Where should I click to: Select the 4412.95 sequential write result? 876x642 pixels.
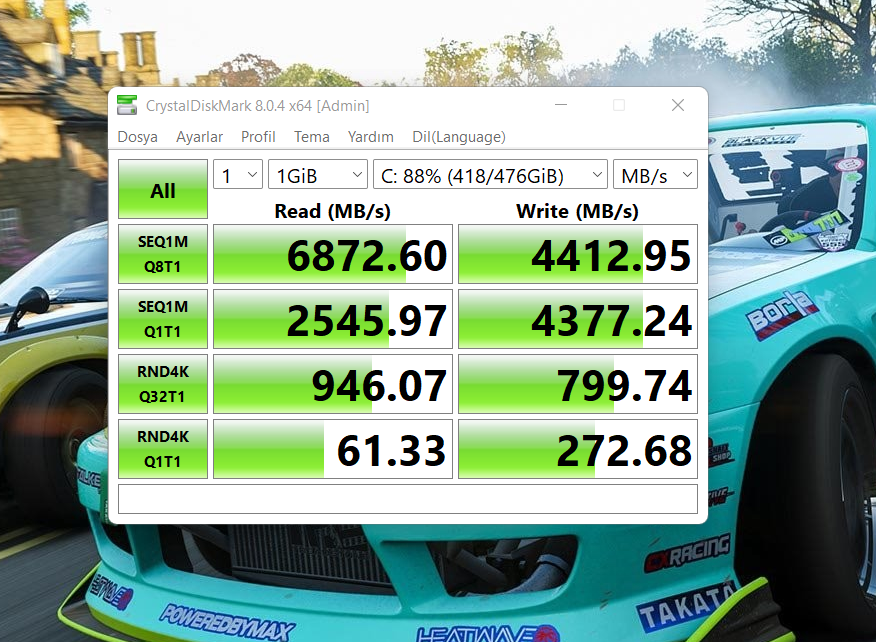coord(578,254)
